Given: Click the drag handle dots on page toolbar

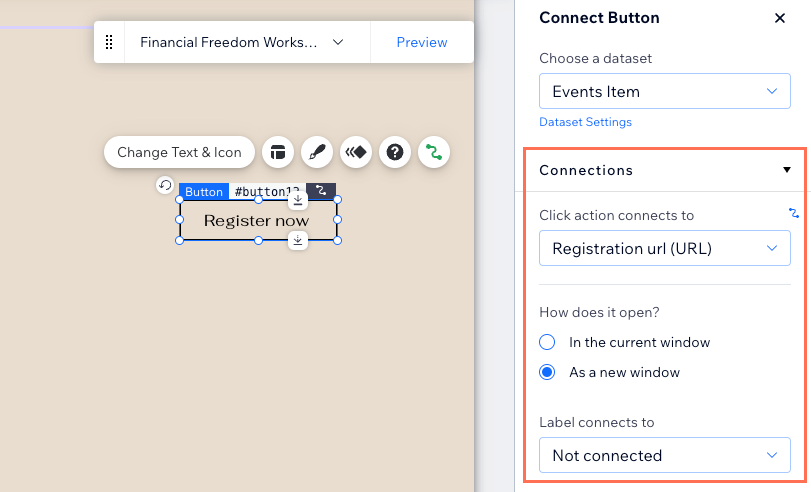Looking at the screenshot, I should click(x=109, y=42).
